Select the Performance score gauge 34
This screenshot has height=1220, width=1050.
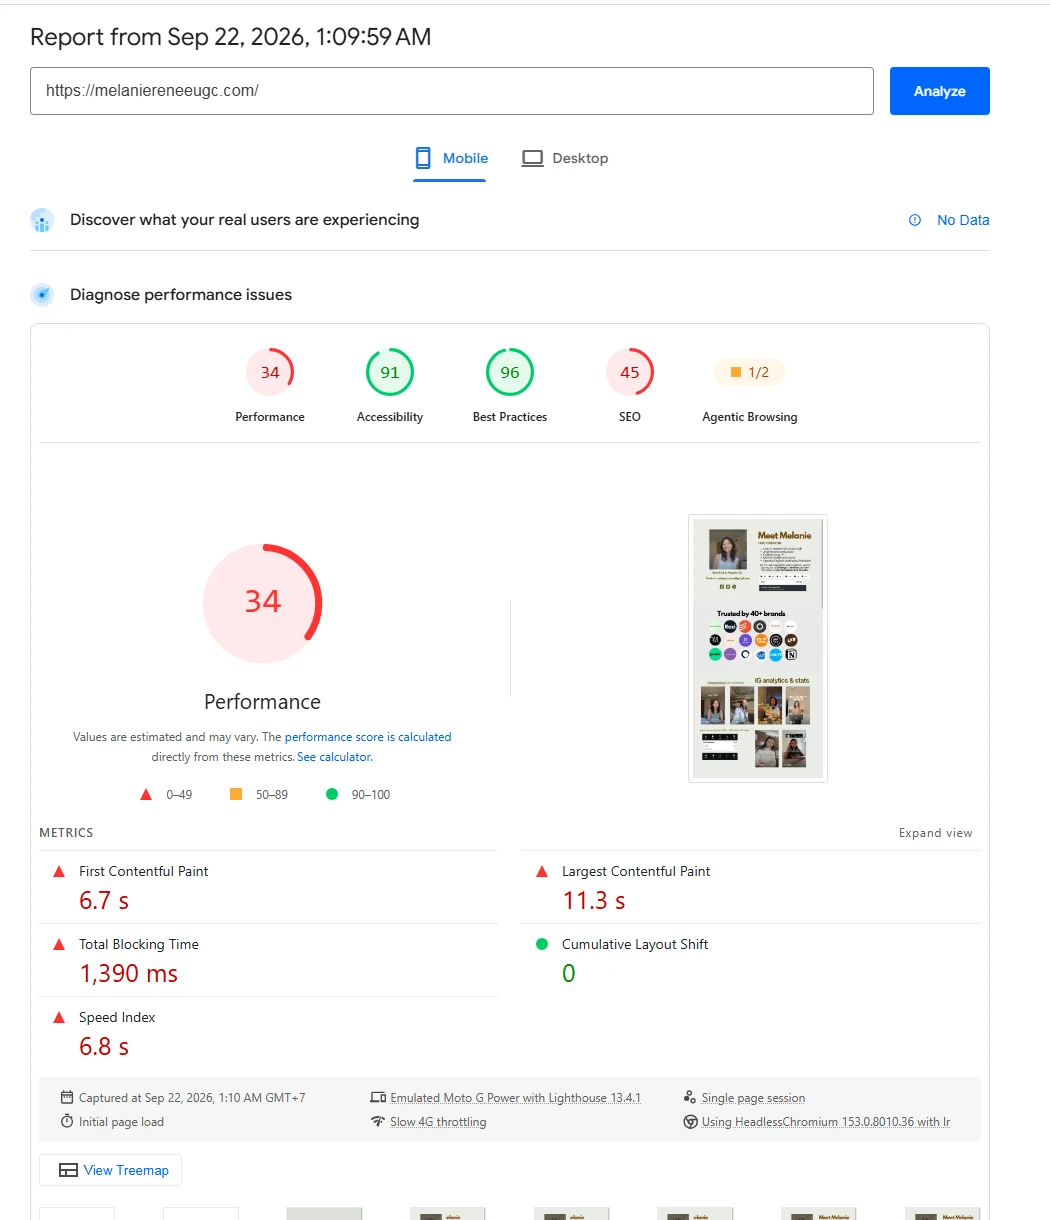270,373
